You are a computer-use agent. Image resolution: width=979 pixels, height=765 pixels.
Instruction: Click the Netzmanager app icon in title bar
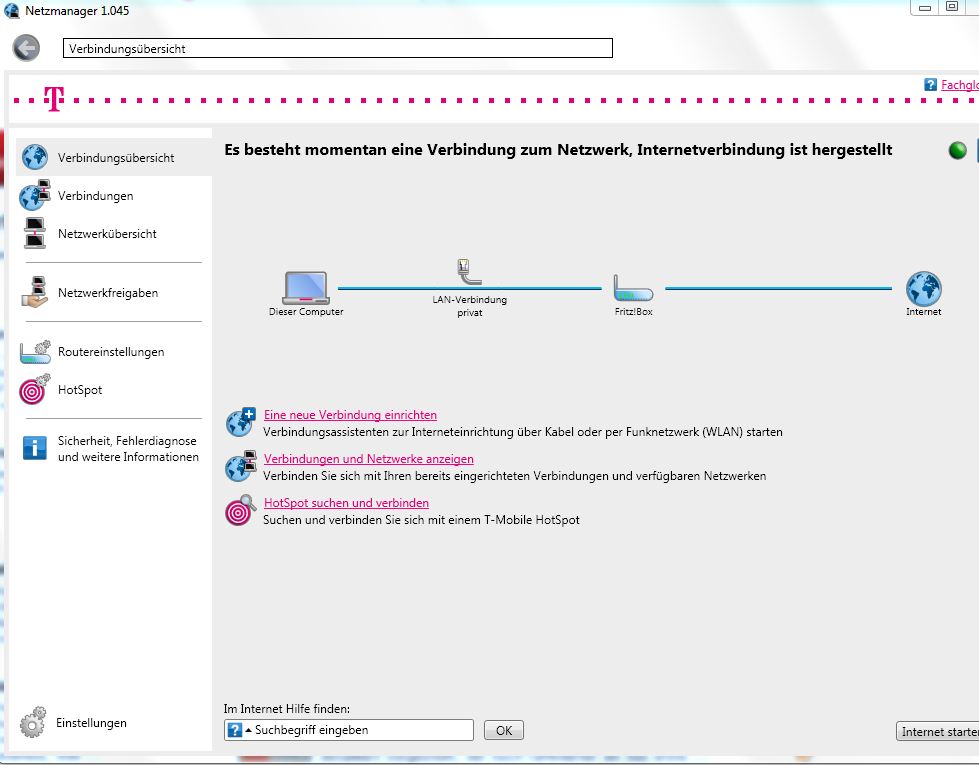click(12, 11)
